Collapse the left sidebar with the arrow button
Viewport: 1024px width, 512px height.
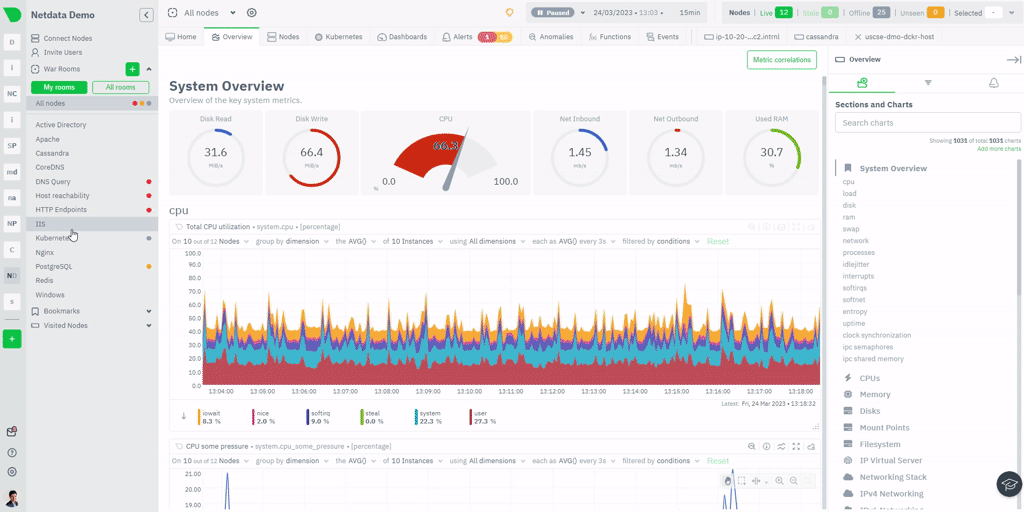pos(147,15)
